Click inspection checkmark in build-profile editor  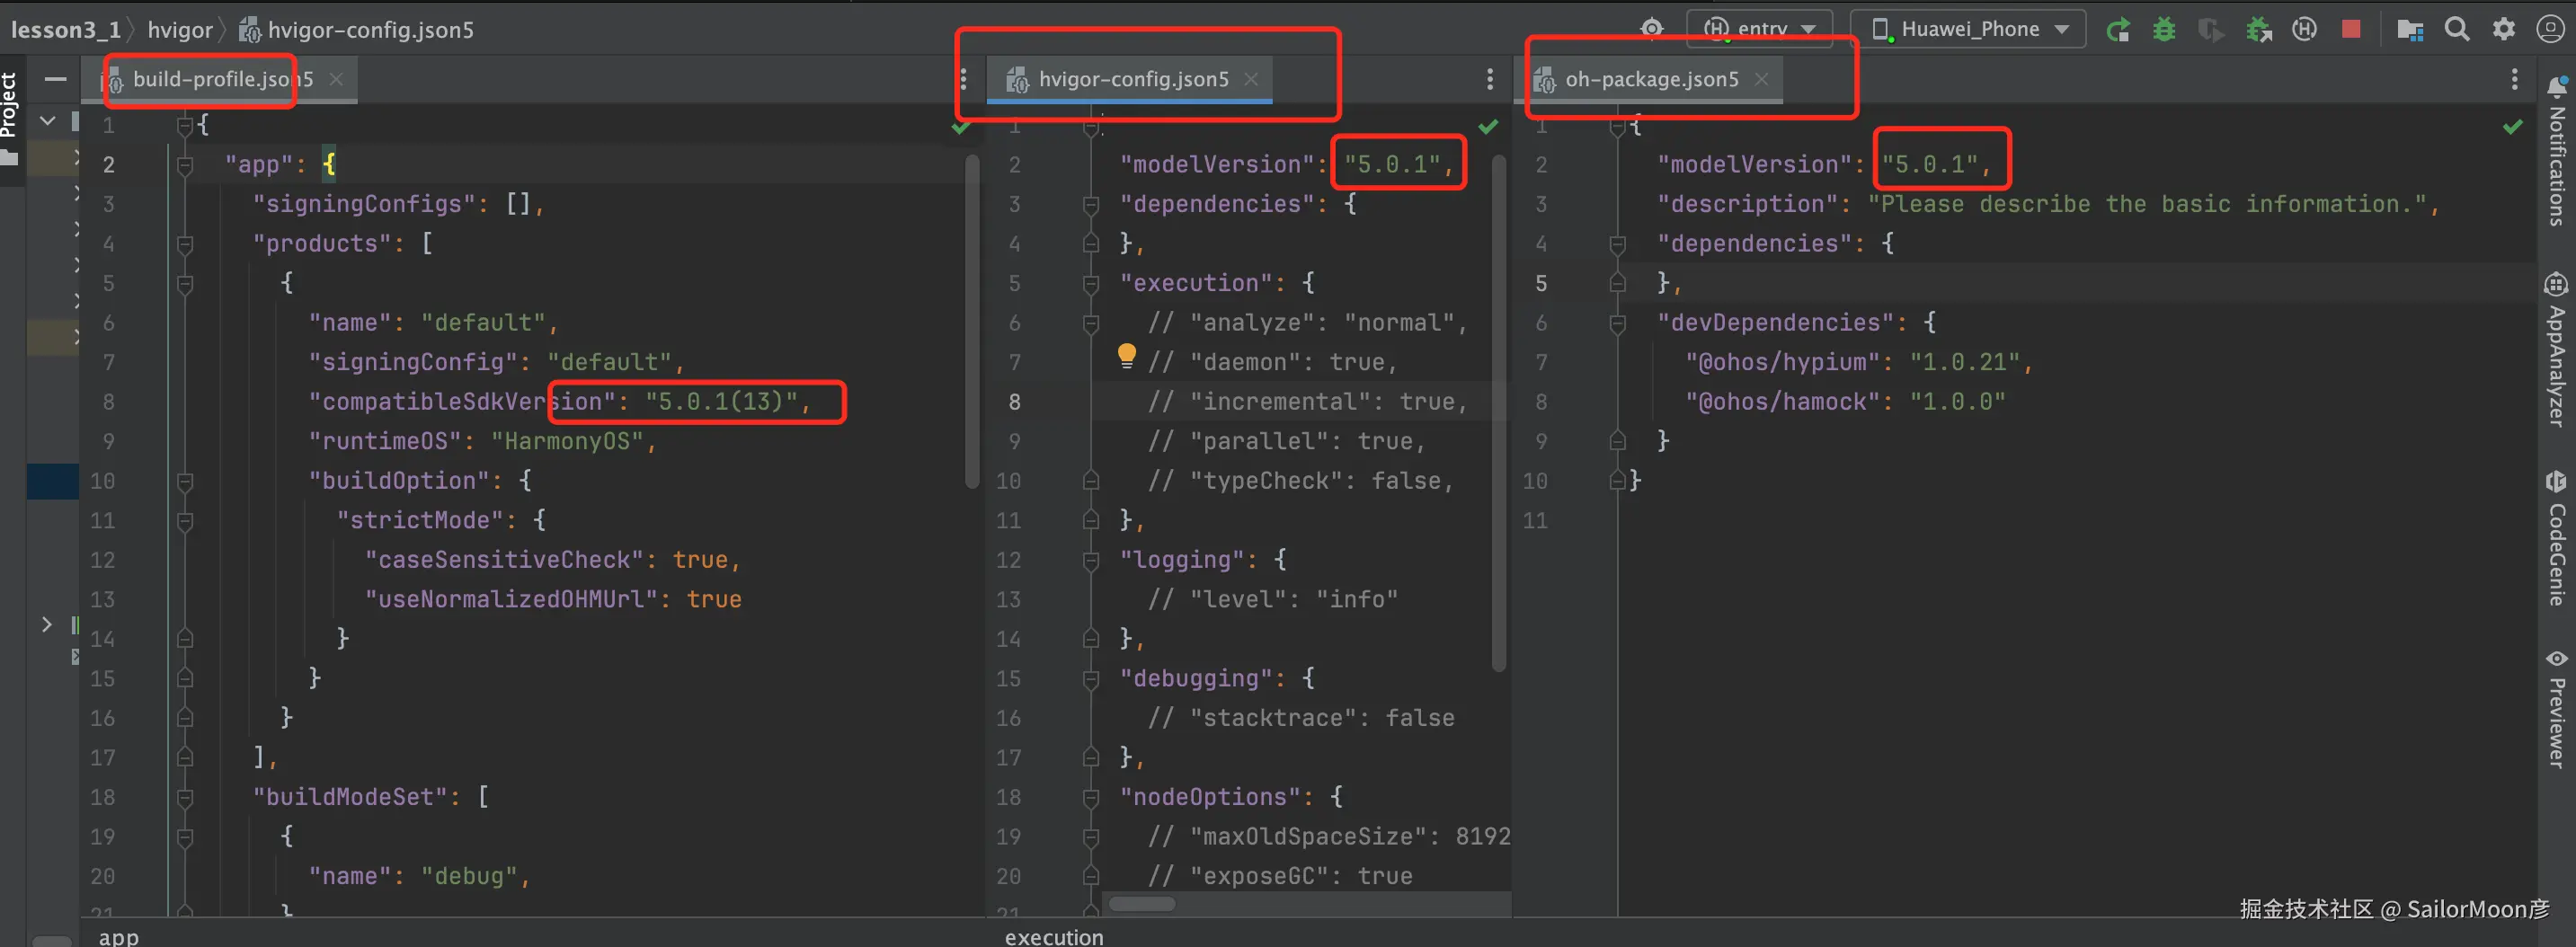click(x=961, y=127)
